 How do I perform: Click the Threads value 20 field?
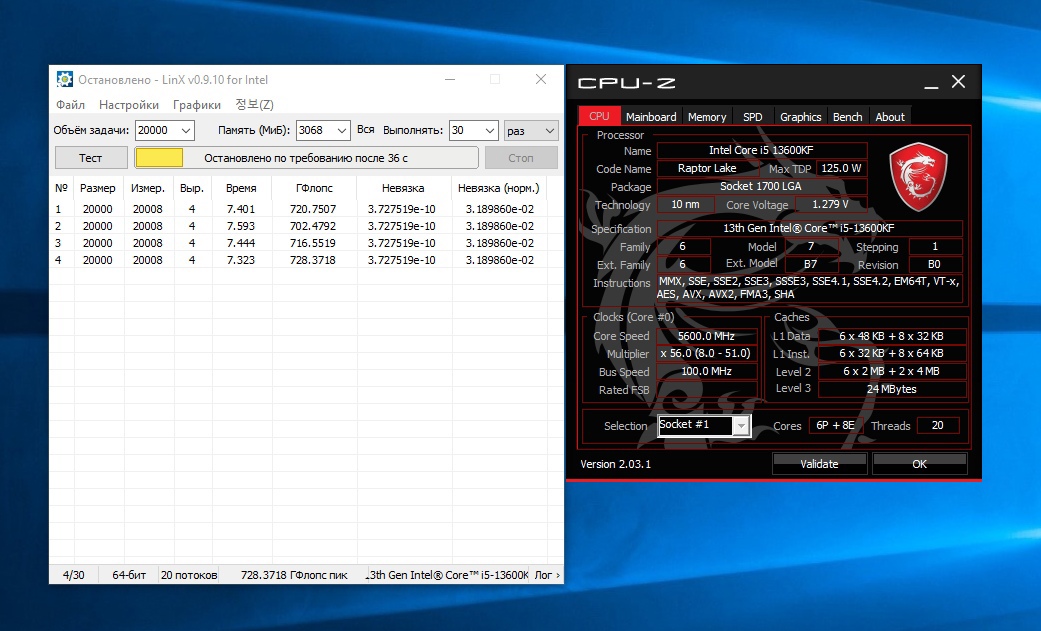[x=937, y=425]
